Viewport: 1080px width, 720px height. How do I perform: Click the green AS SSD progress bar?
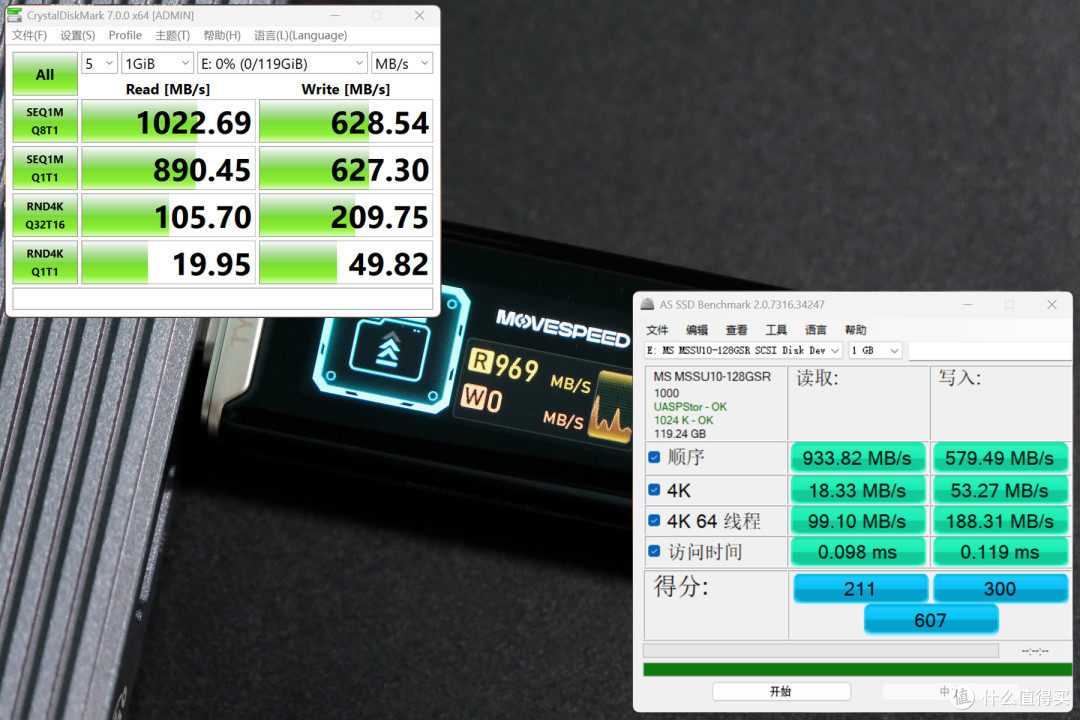[x=858, y=670]
